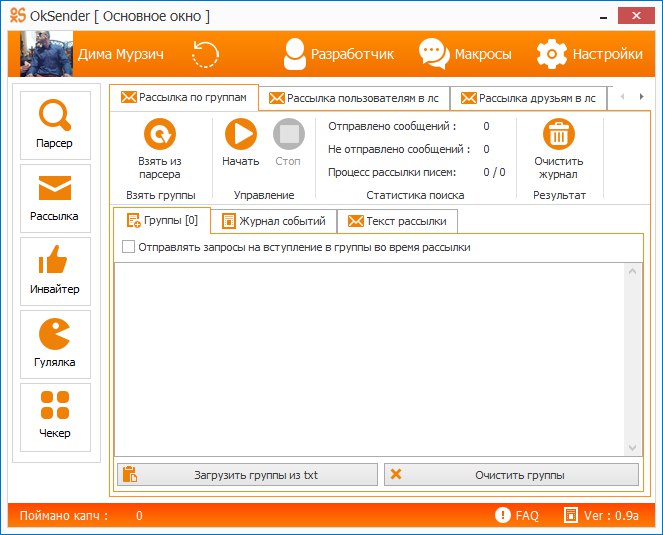Switch to Рассылка по группам tab

(x=184, y=98)
